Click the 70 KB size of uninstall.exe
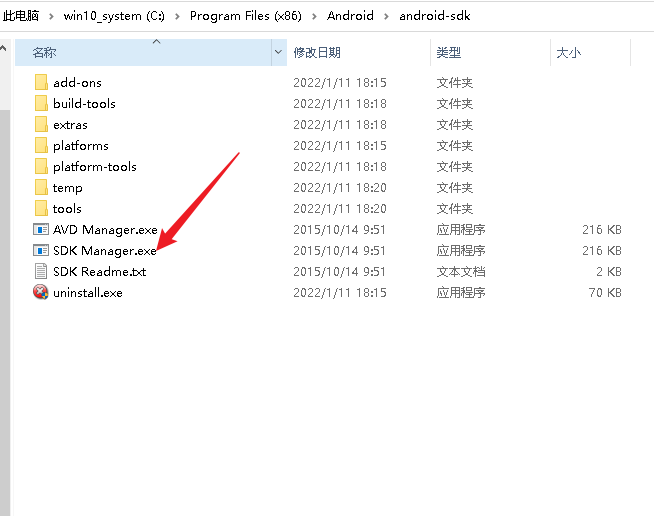The image size is (654, 516). click(605, 292)
